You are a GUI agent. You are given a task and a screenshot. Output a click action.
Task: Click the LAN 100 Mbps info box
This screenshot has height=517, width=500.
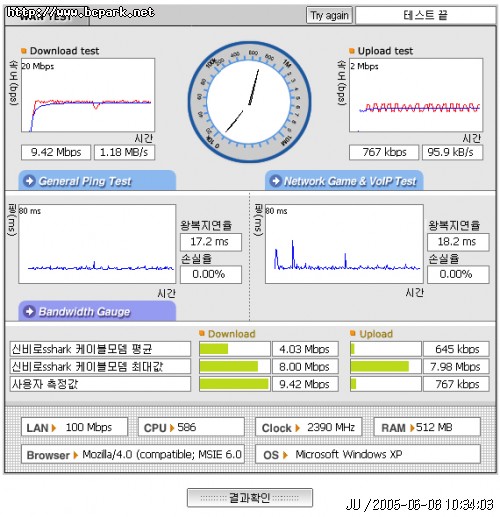(x=74, y=427)
